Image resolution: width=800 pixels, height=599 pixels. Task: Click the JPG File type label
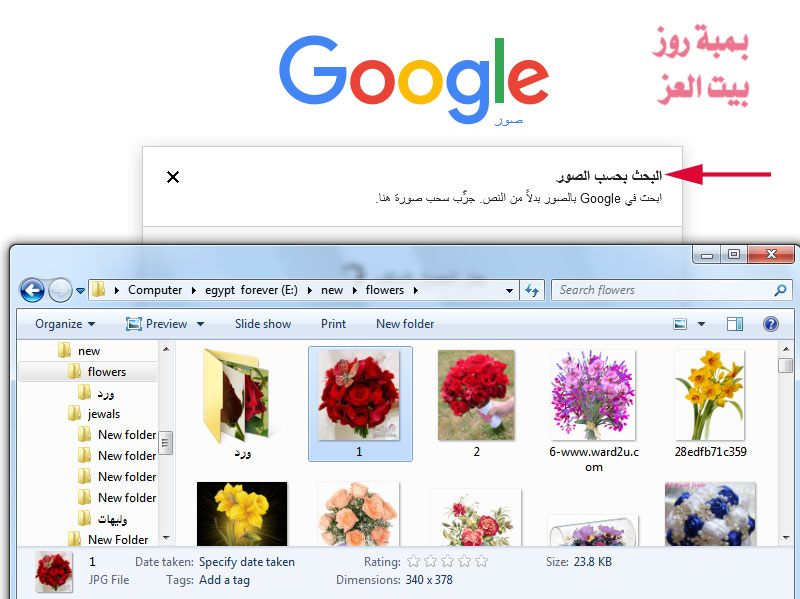(x=109, y=580)
